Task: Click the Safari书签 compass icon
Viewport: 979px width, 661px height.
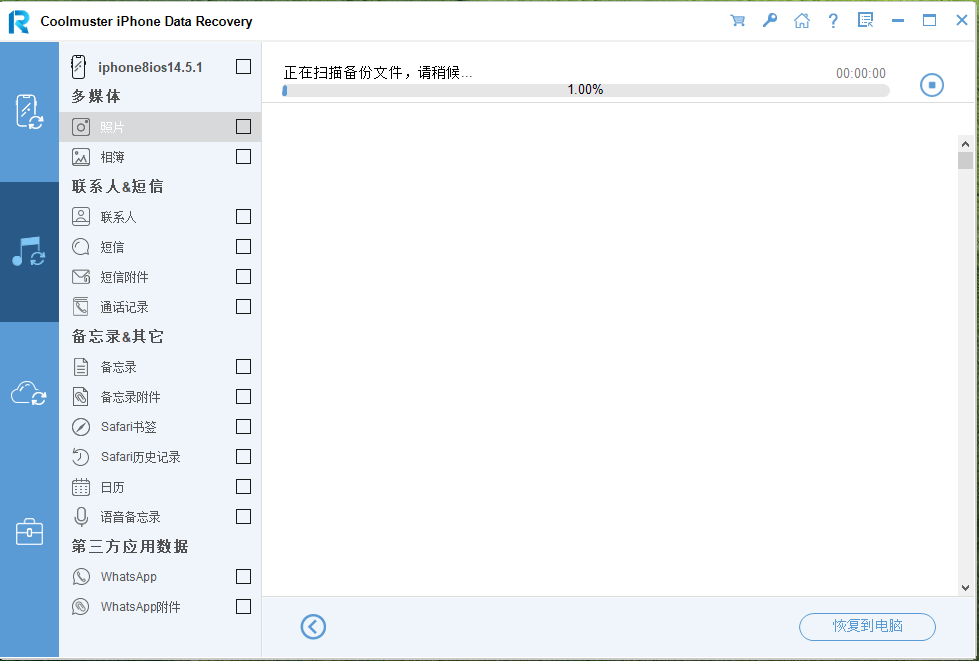Action: [x=81, y=427]
